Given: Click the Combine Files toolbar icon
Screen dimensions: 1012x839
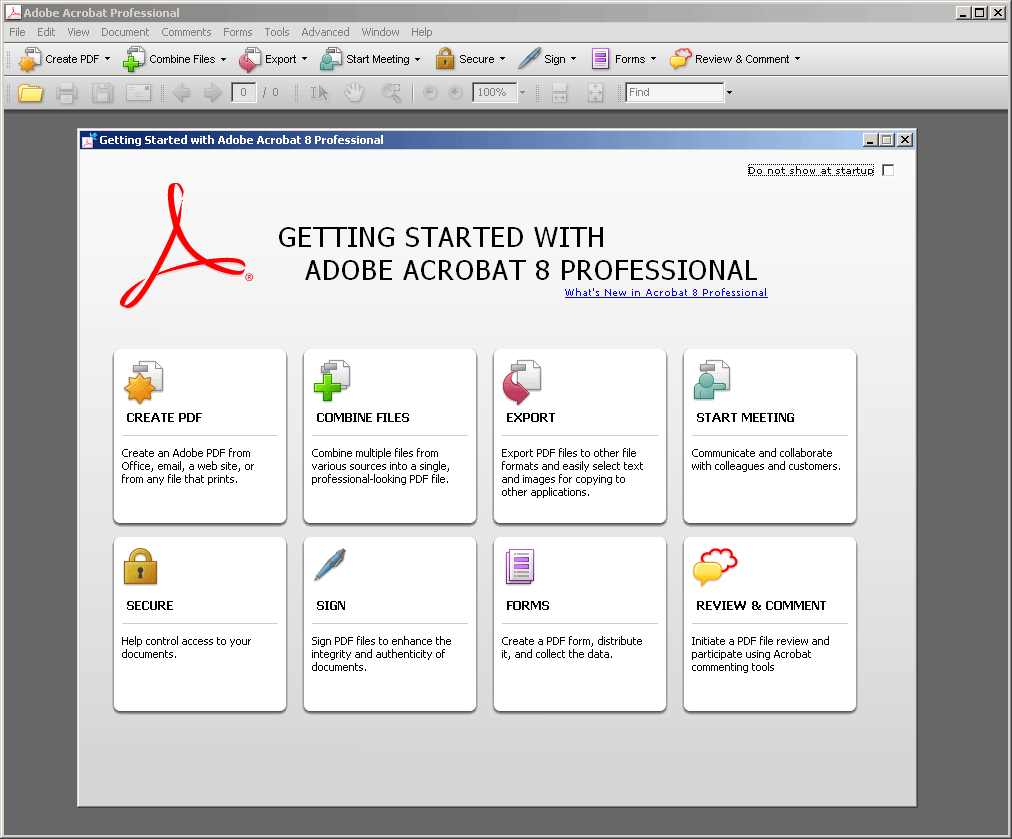Looking at the screenshot, I should coord(134,59).
